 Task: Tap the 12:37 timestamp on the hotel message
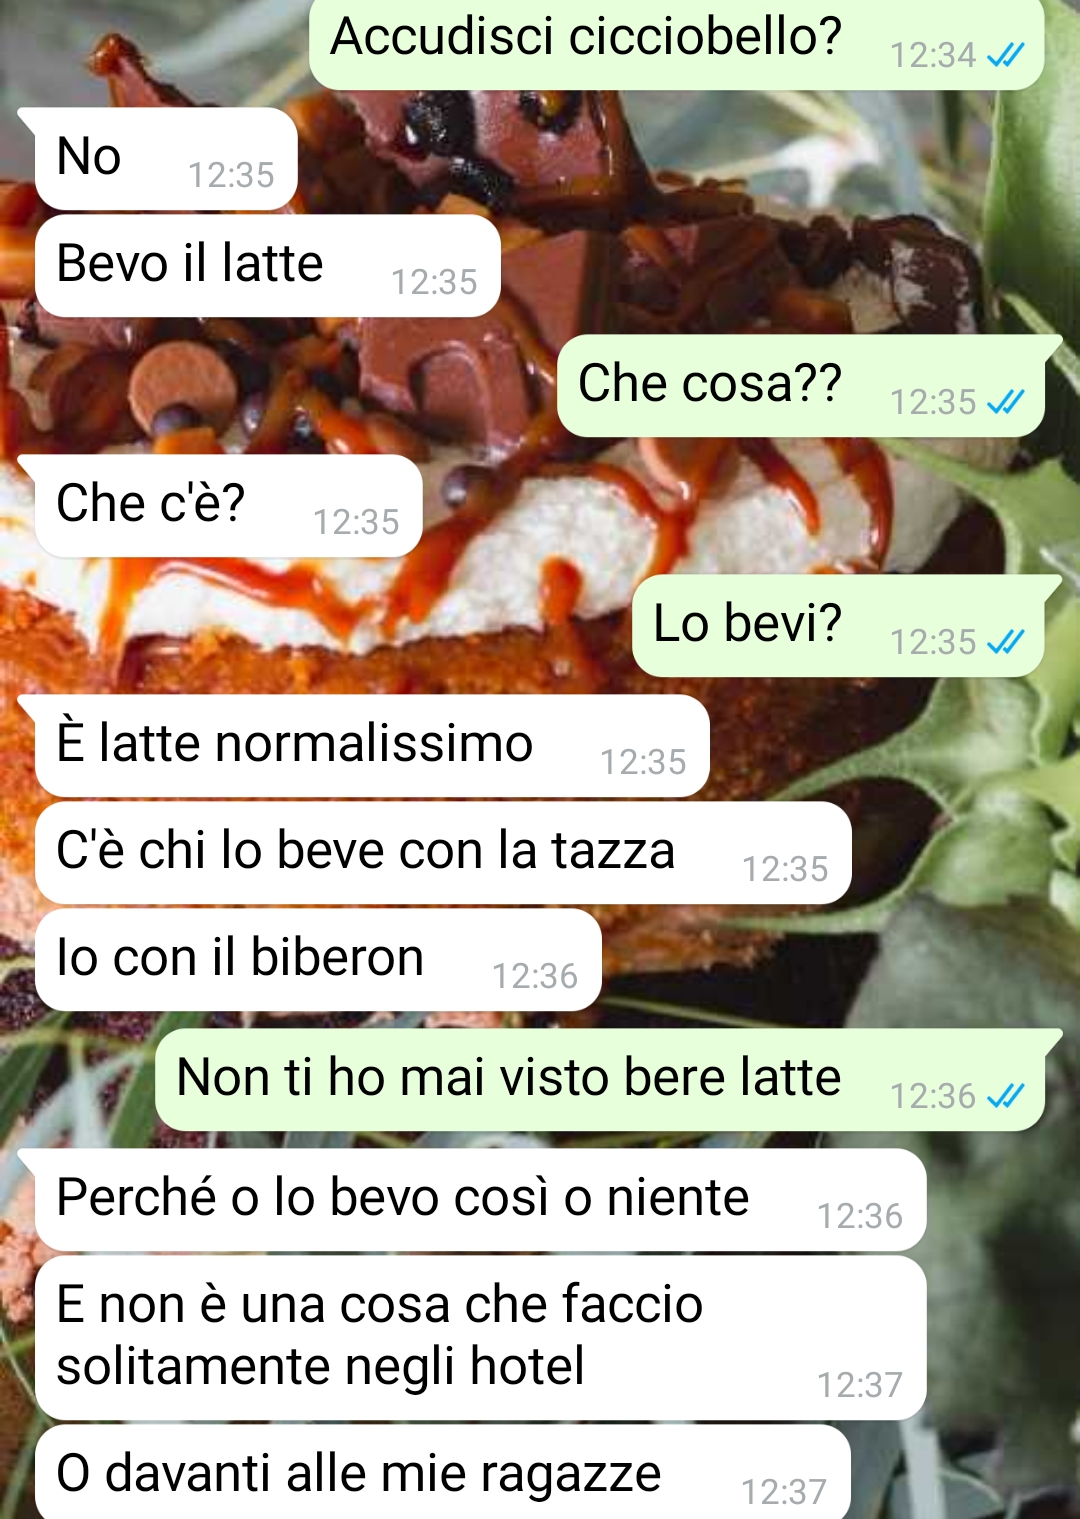(x=860, y=1385)
